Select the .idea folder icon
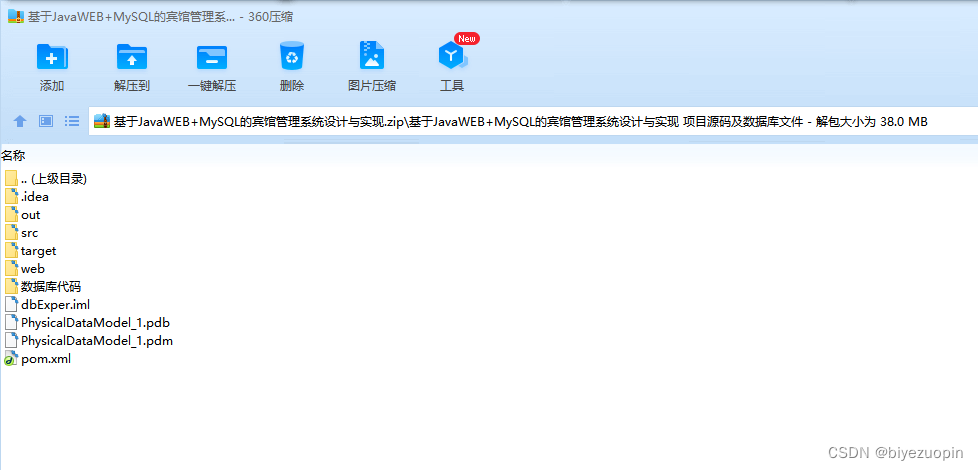Viewport: 978px width, 470px height. tap(11, 196)
